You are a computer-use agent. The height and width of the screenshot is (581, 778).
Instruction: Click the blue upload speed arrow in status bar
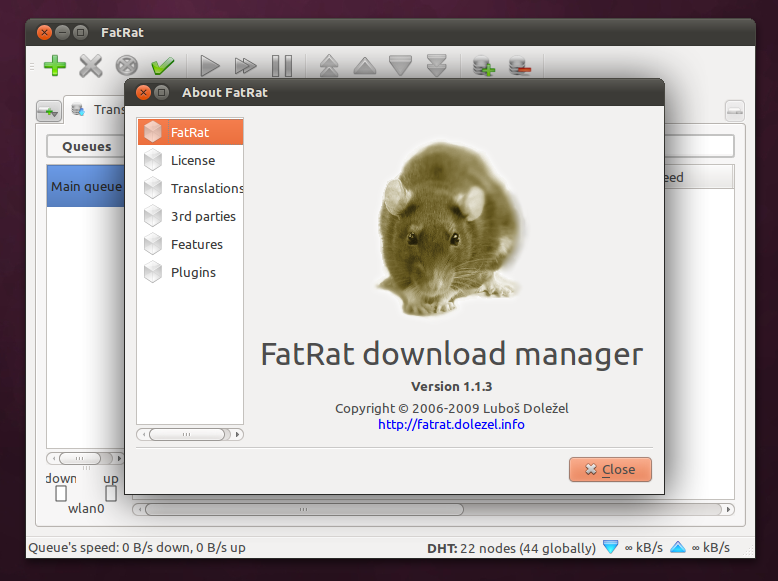[x=678, y=547]
